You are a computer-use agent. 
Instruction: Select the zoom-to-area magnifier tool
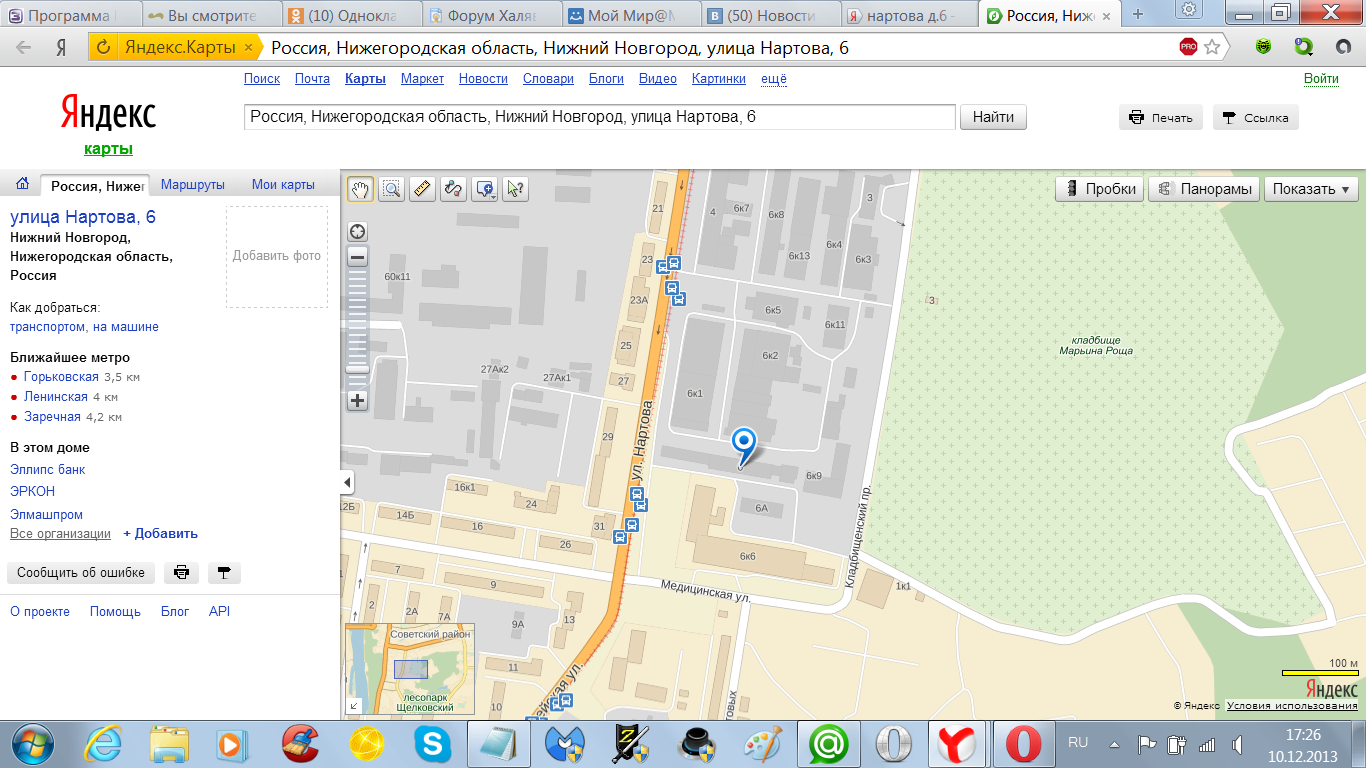point(391,188)
